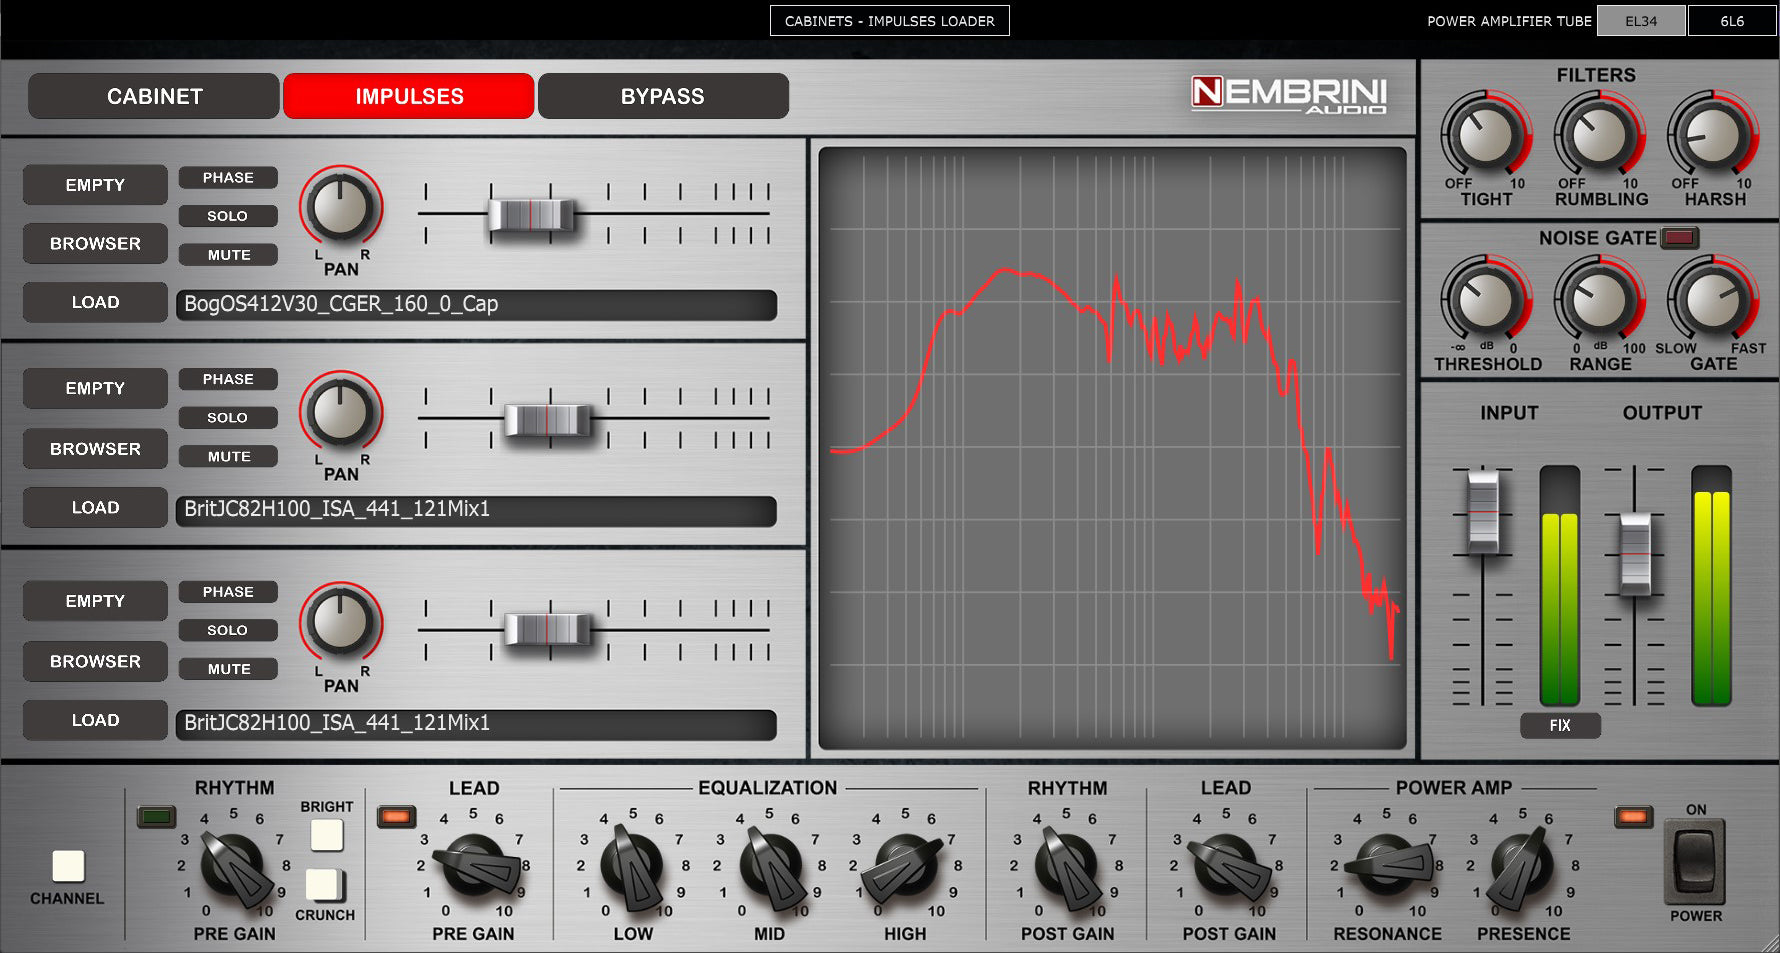Viewport: 1780px width, 953px height.
Task: Click the Lead PRE GAIN knob
Action: tap(473, 865)
